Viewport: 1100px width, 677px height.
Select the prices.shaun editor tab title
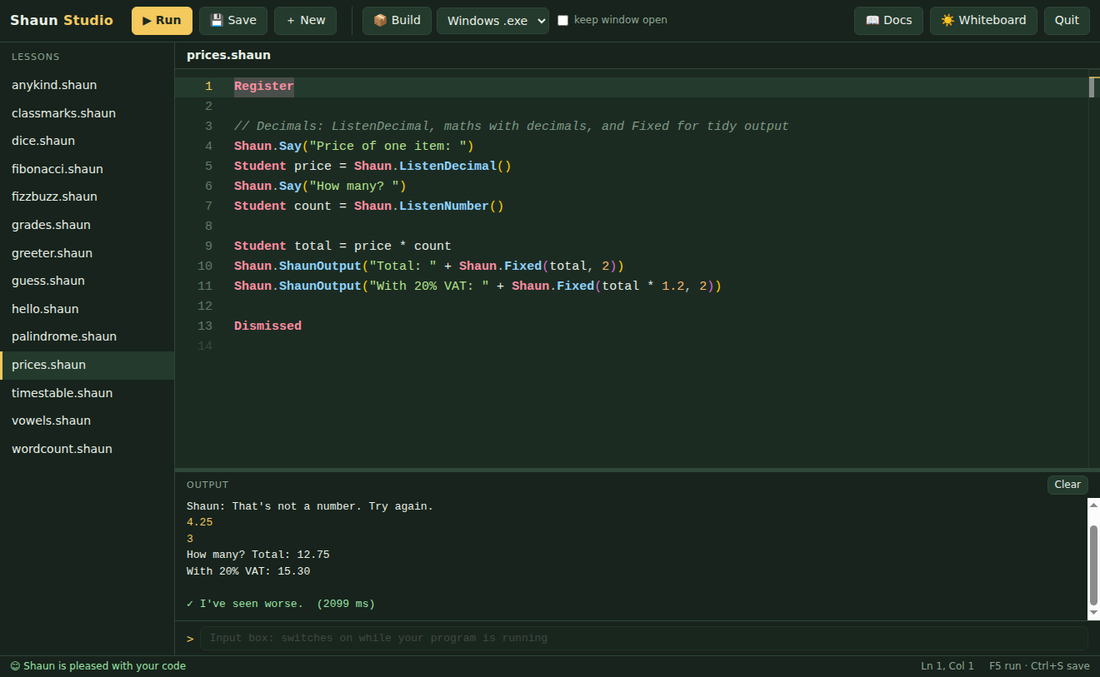[229, 55]
